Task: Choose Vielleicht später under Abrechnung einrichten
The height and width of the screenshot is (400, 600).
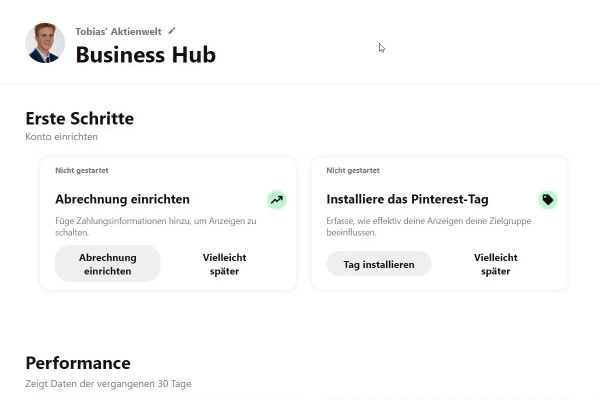Action: pos(224,264)
